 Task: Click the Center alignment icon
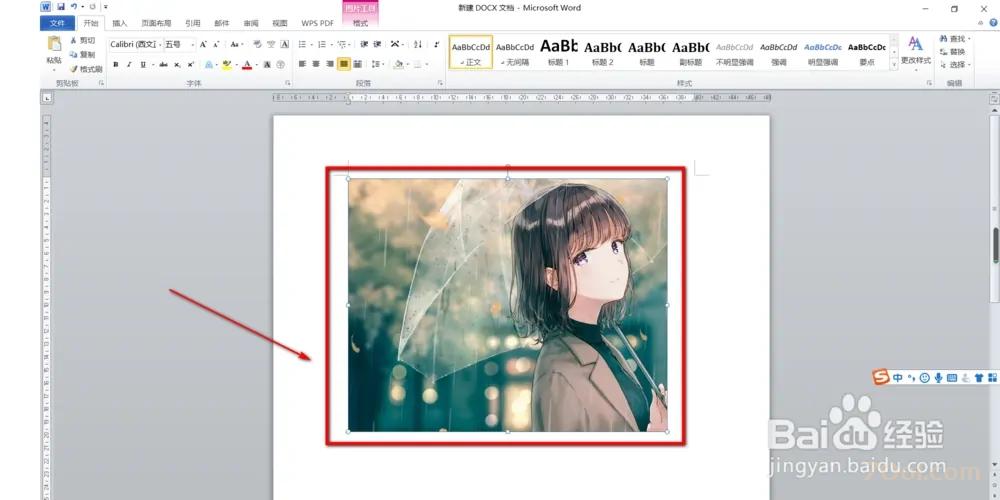[316, 64]
